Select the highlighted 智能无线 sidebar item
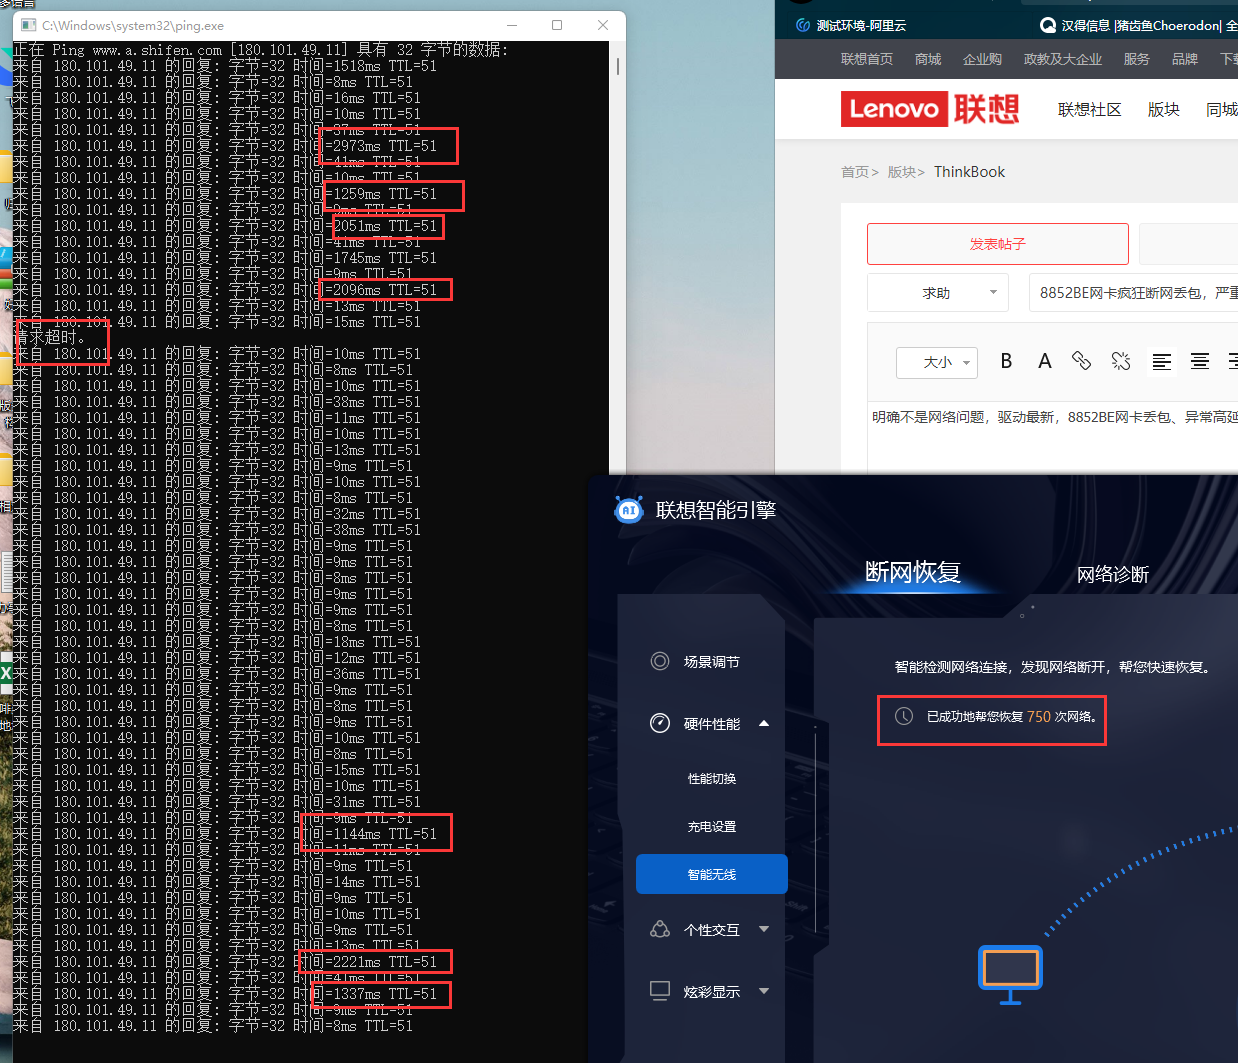The width and height of the screenshot is (1238, 1063). pyautogui.click(x=712, y=874)
